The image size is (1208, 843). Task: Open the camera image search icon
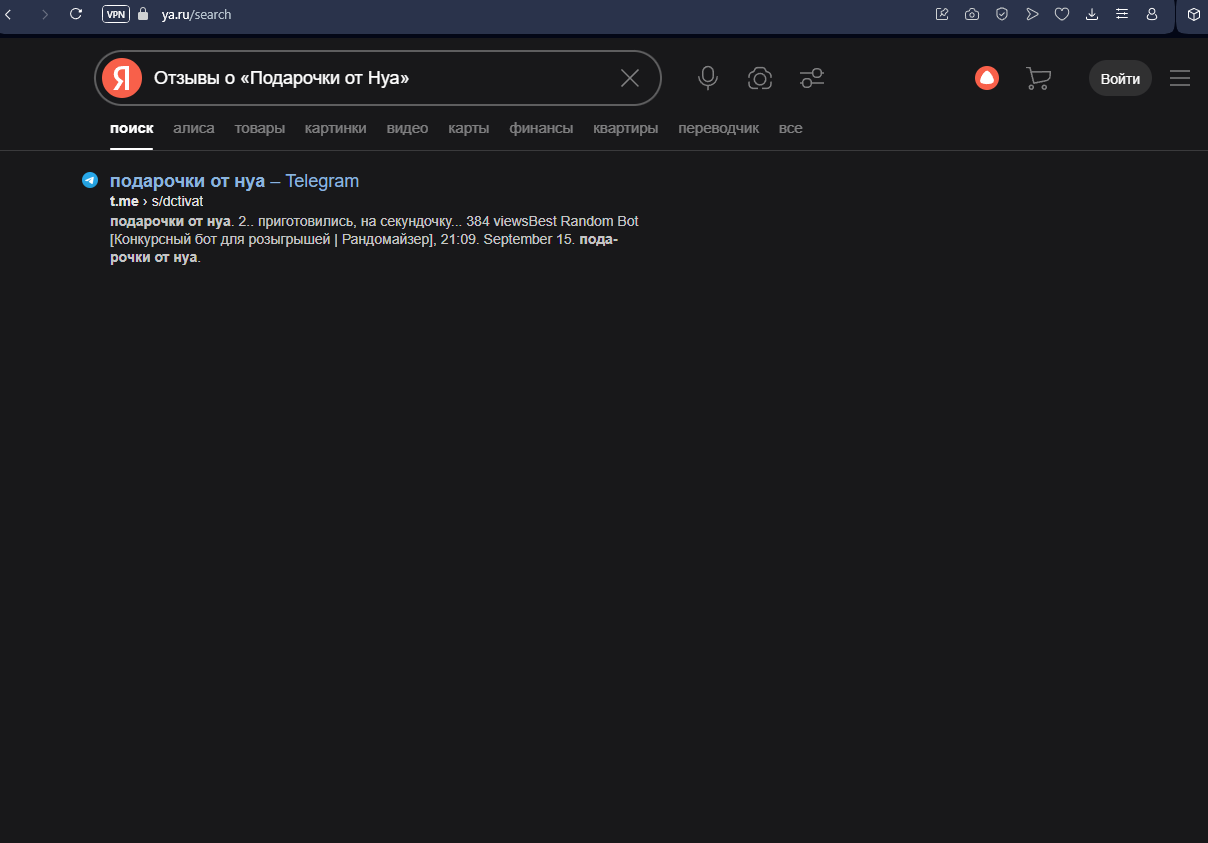click(760, 78)
